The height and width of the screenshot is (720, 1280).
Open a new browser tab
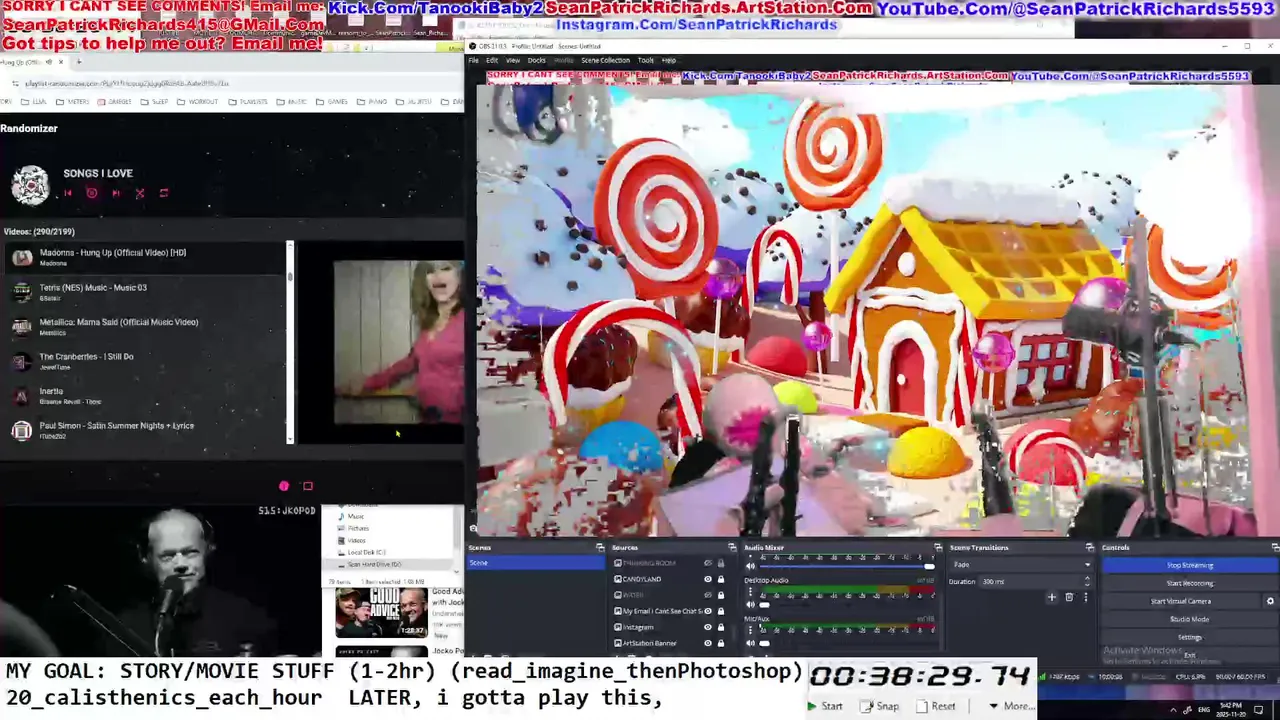pyautogui.click(x=79, y=62)
